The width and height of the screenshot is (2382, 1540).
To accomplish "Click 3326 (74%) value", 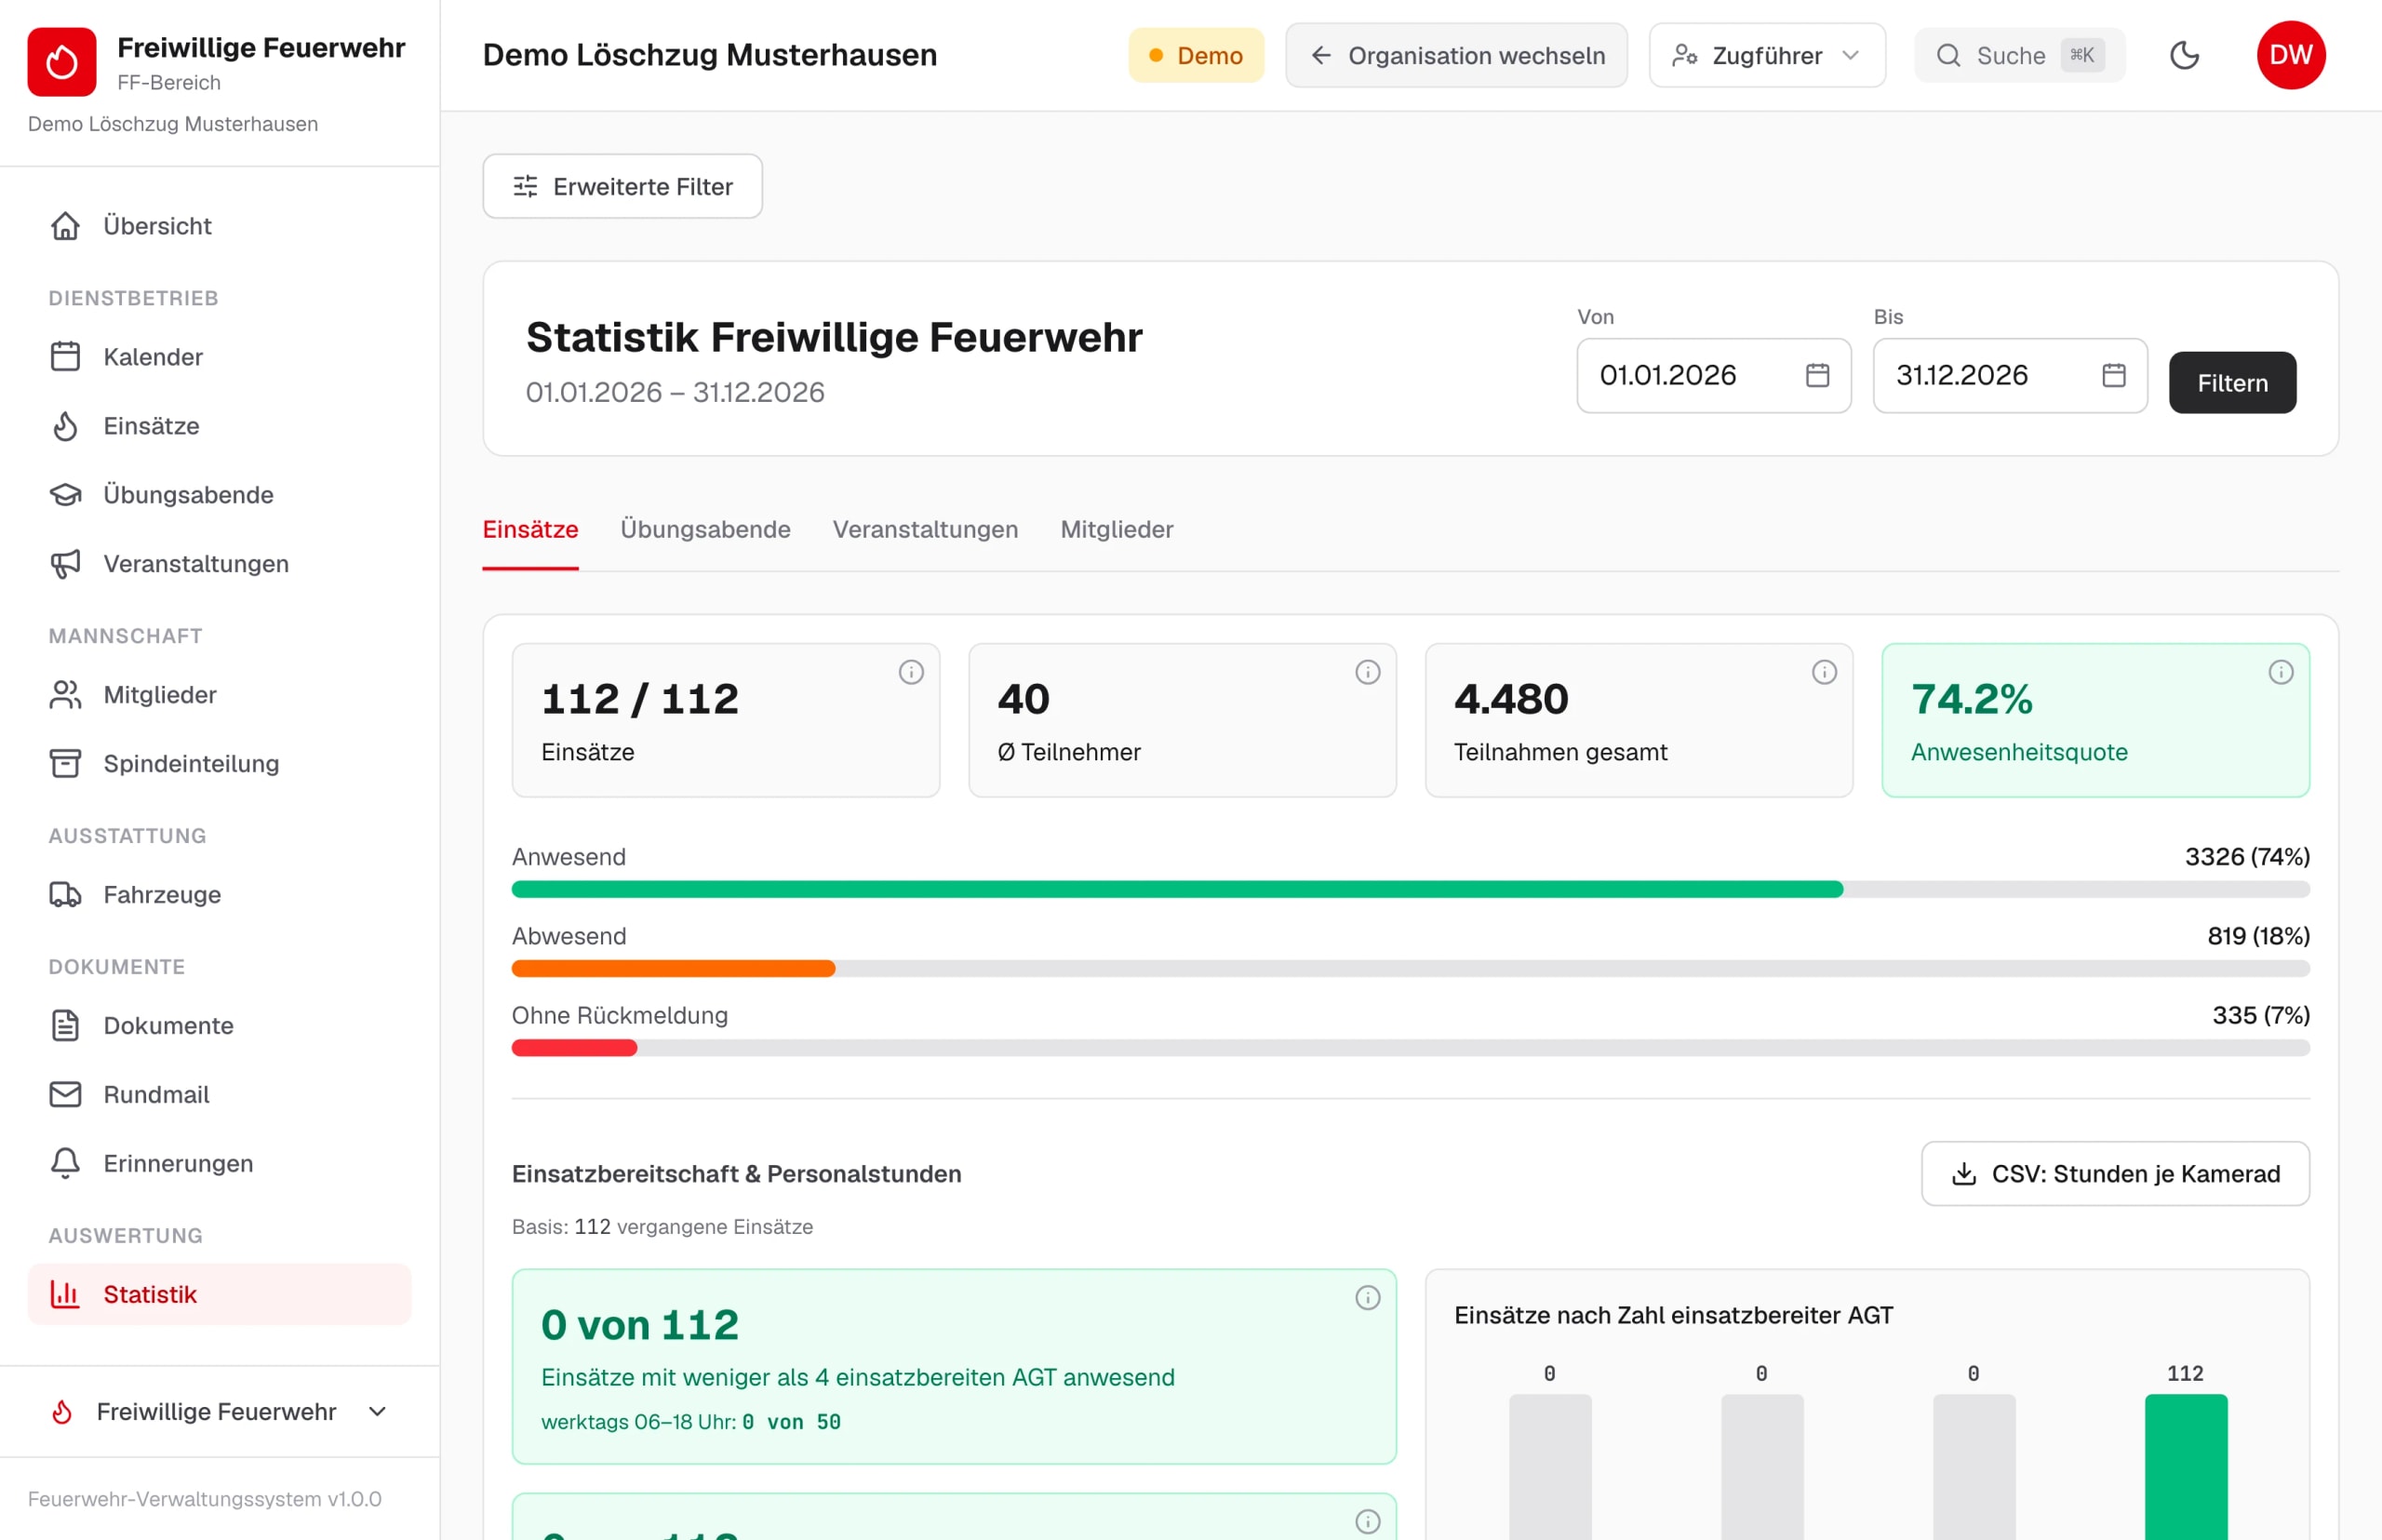I will tap(2247, 857).
